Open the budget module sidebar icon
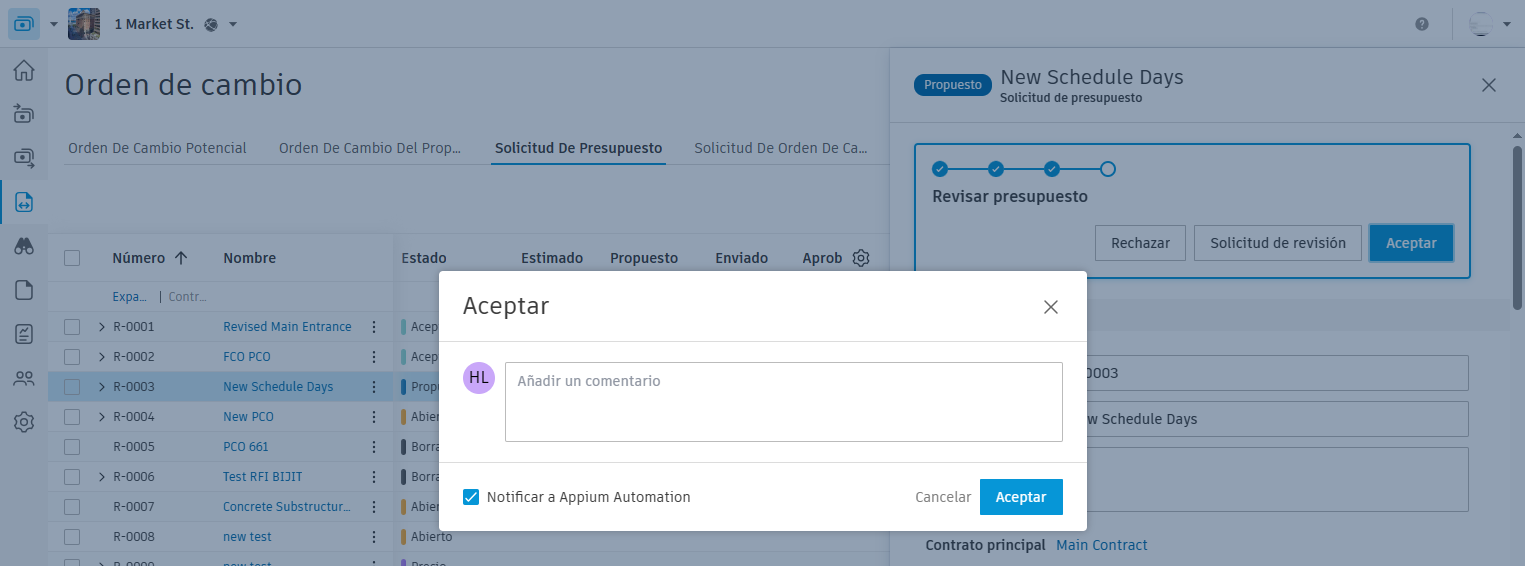The image size is (1525, 566). click(x=24, y=114)
